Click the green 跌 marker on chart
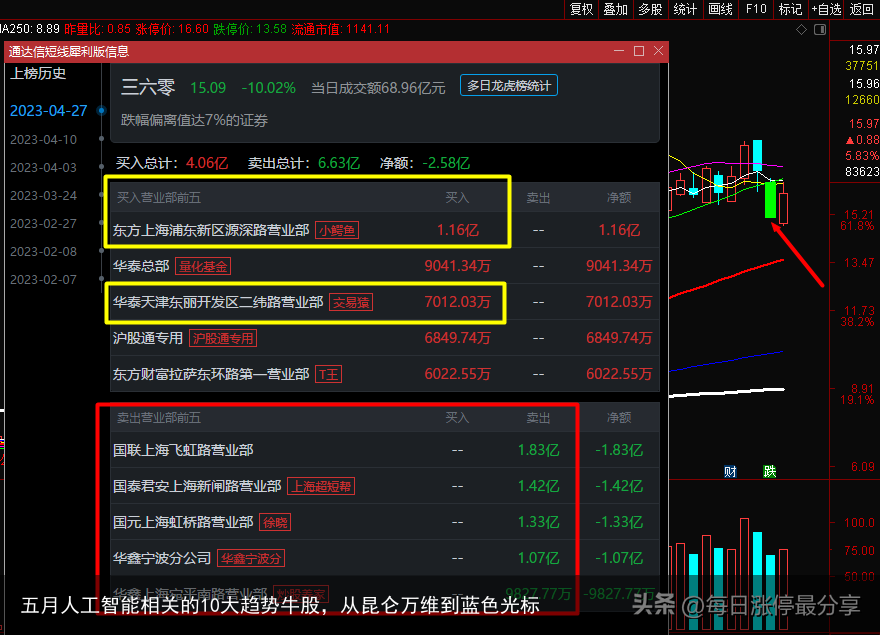The width and height of the screenshot is (880, 635). coord(769,472)
